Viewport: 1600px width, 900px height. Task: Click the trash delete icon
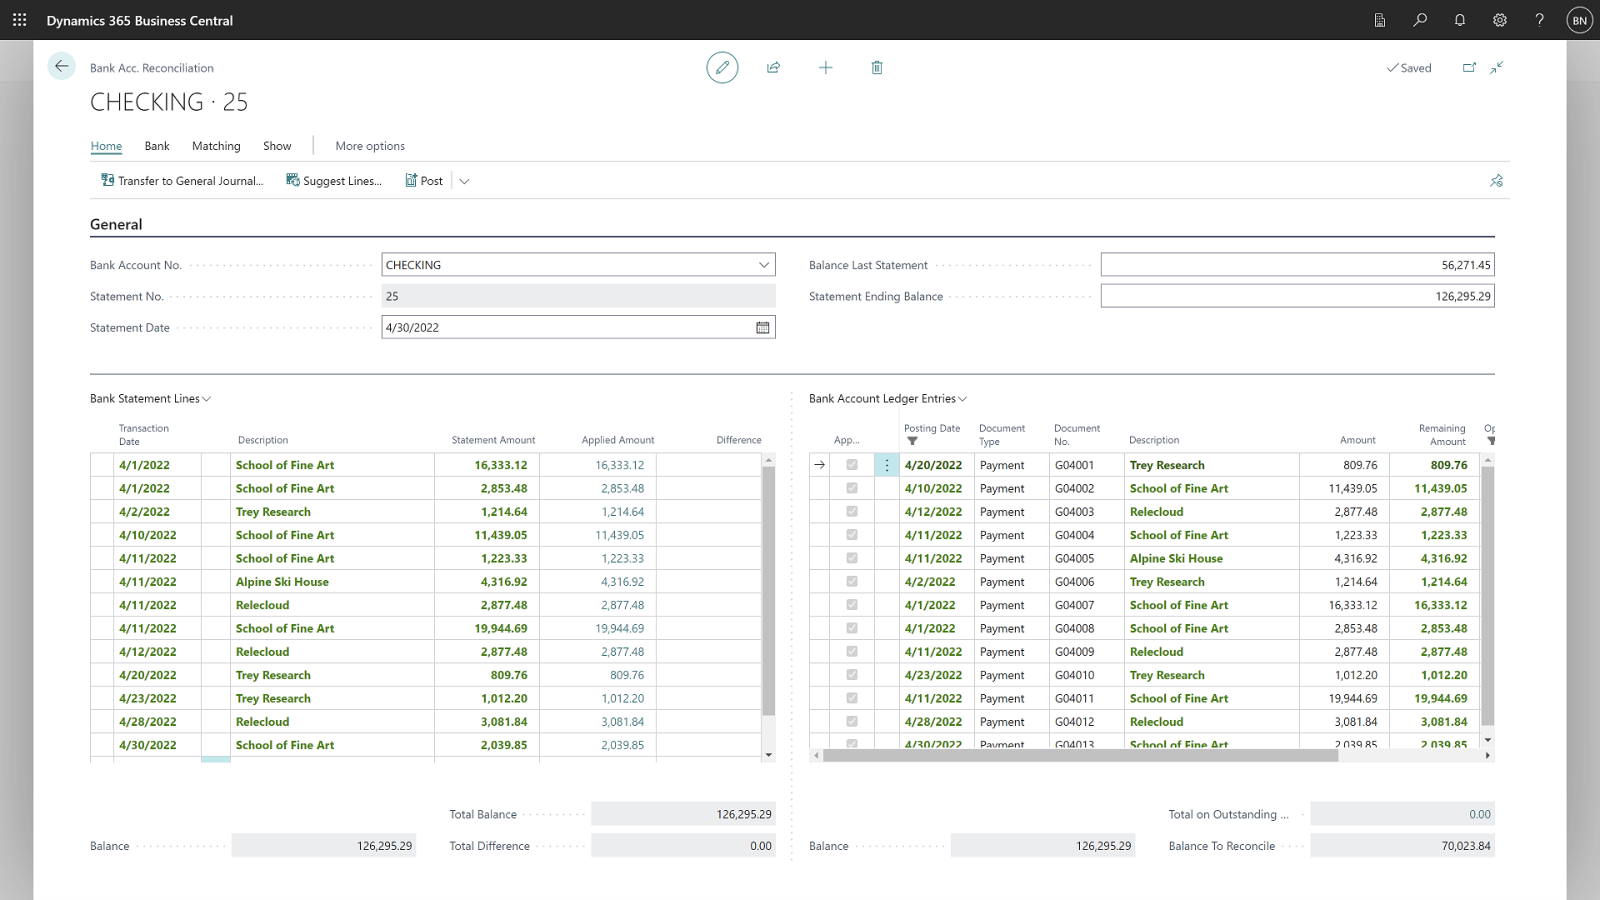point(877,67)
